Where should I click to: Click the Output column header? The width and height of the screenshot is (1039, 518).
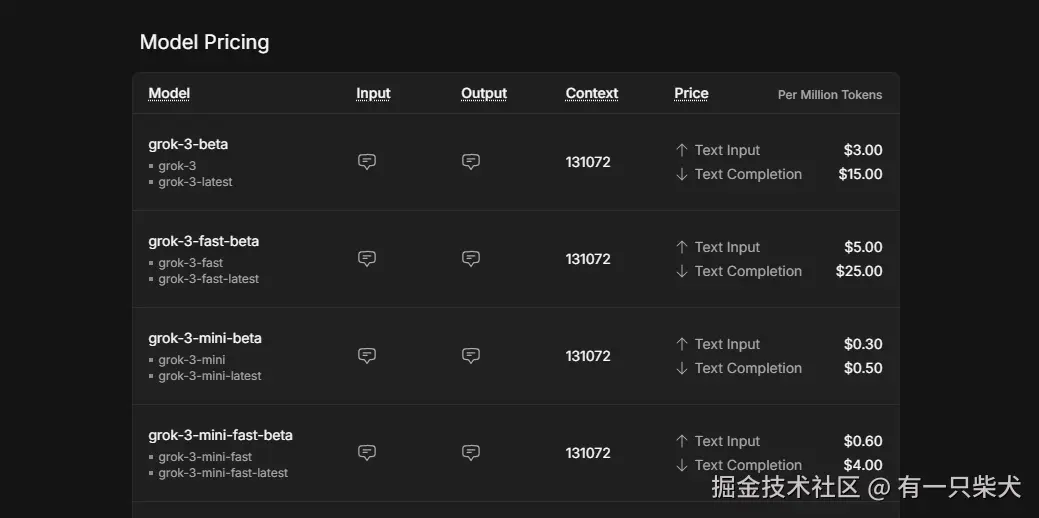(x=484, y=93)
